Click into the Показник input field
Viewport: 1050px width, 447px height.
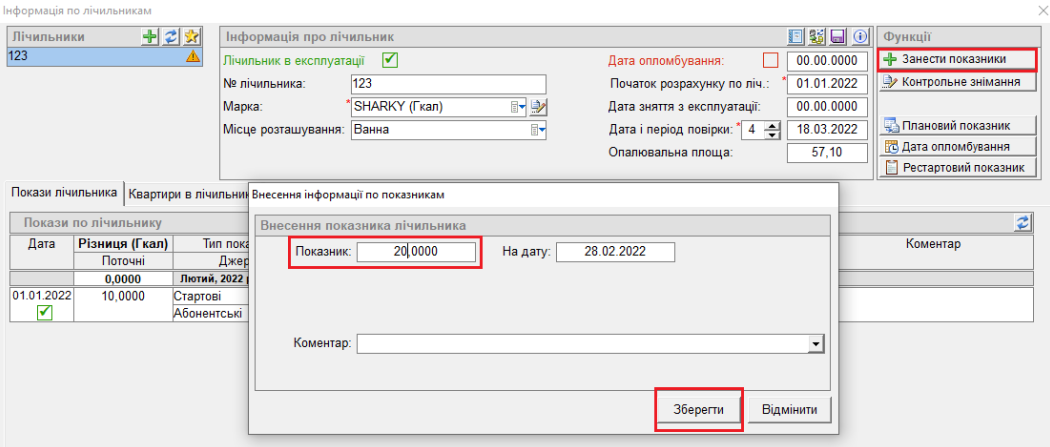pos(415,251)
